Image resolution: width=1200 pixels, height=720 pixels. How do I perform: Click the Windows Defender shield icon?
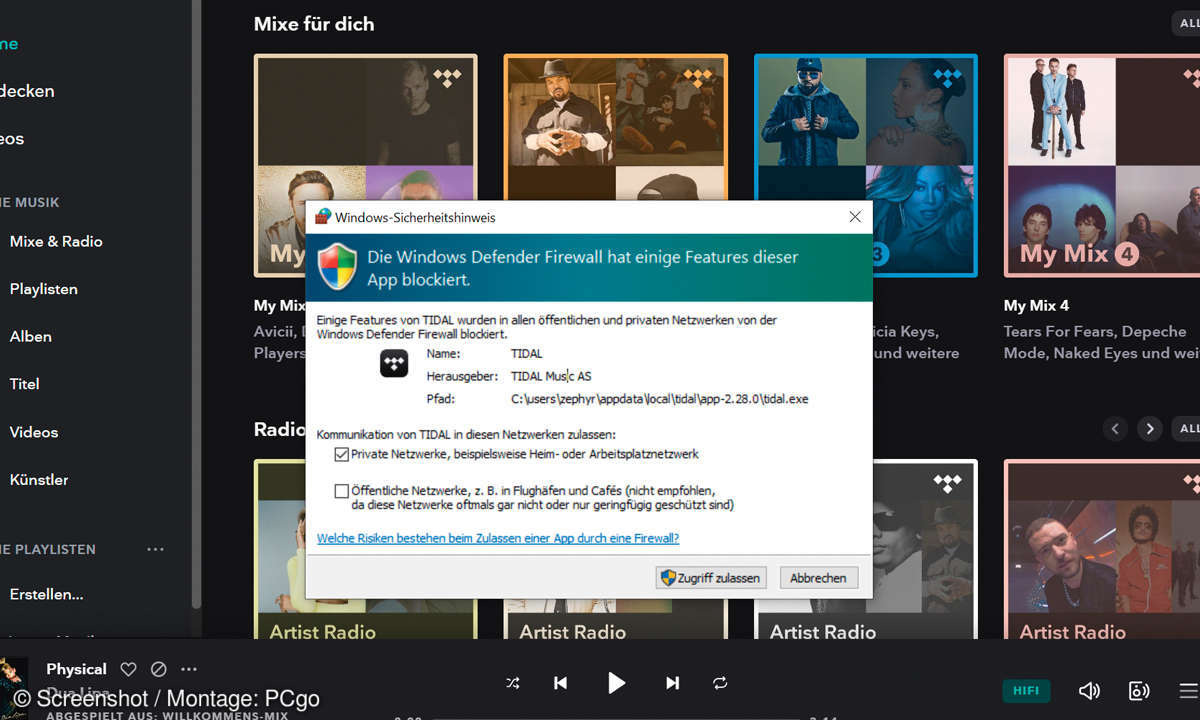click(338, 267)
